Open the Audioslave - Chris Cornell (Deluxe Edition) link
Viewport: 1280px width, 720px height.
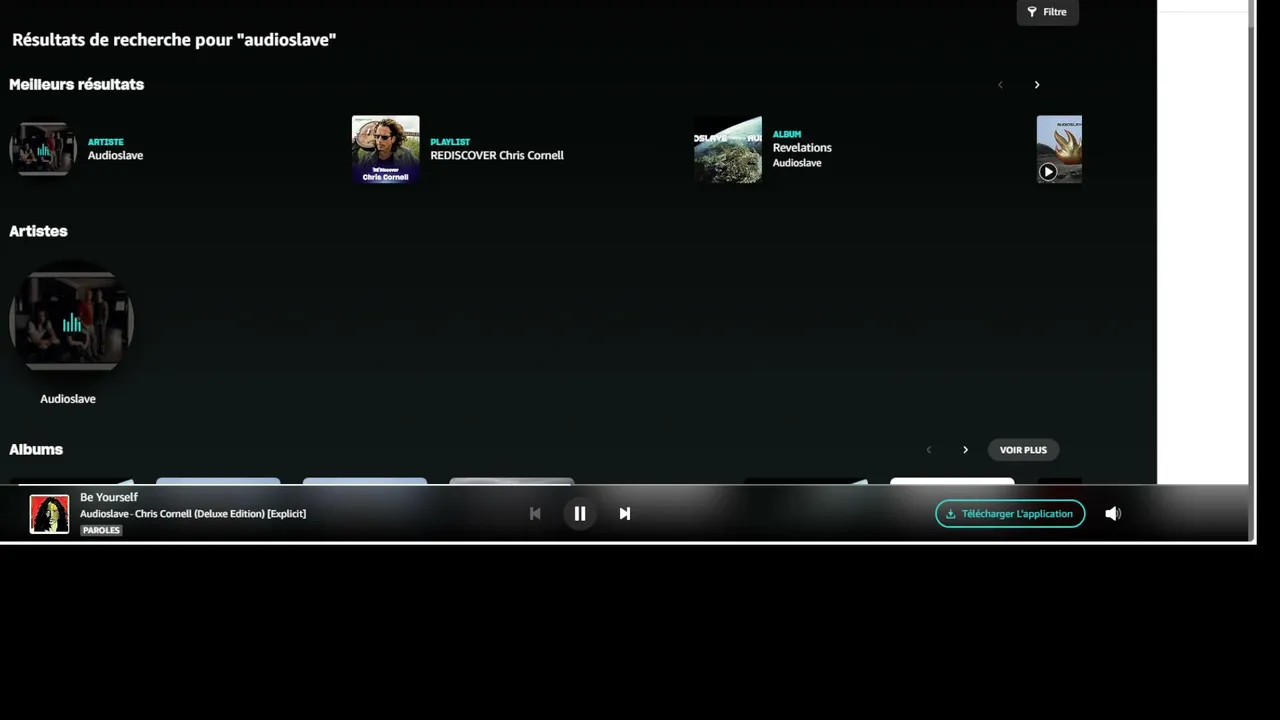point(193,514)
